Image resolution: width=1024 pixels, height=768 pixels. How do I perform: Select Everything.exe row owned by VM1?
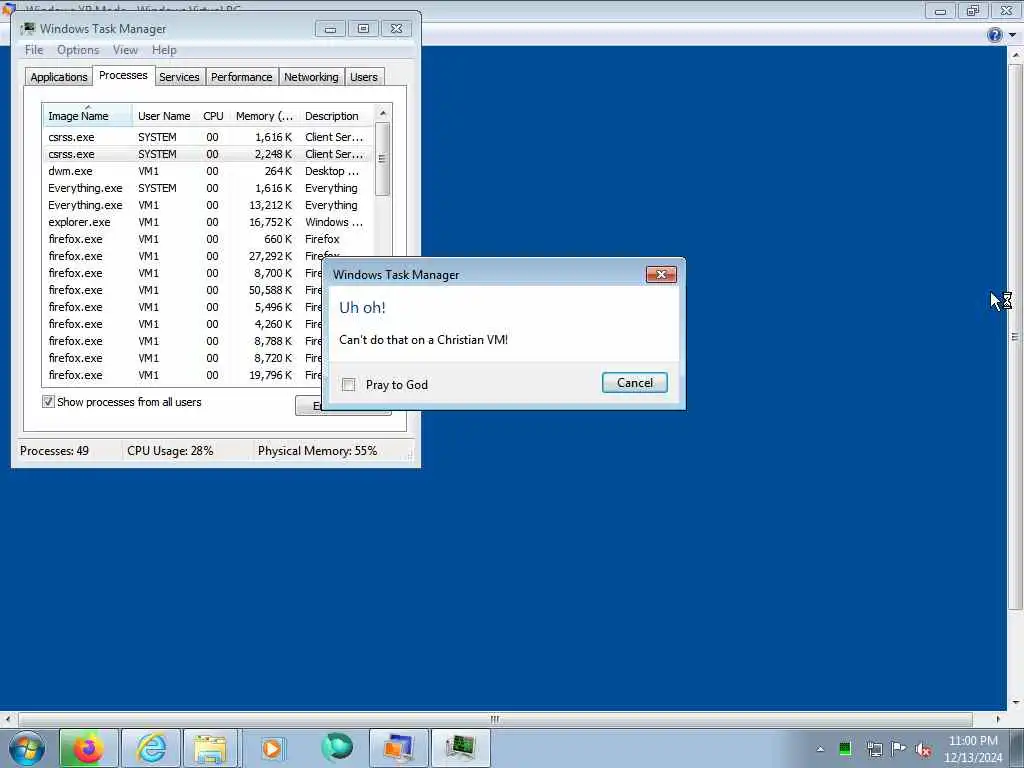tap(208, 205)
